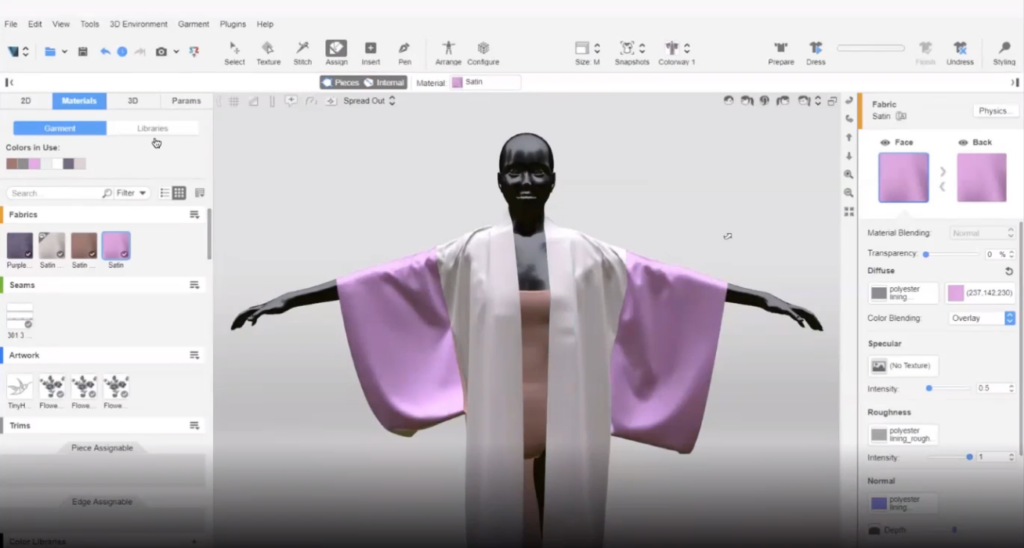This screenshot has height=548, width=1024.
Task: Open the 3D Environment menu
Action: tap(138, 24)
